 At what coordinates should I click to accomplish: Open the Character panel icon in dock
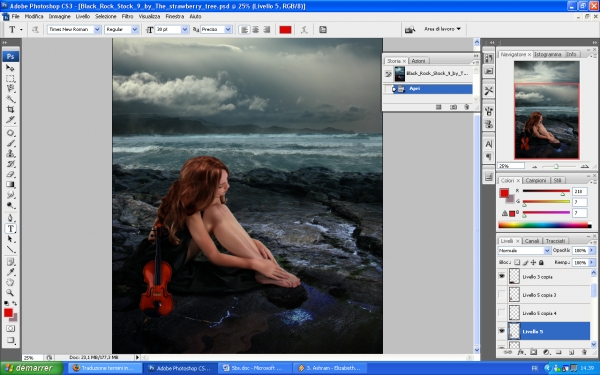point(488,144)
